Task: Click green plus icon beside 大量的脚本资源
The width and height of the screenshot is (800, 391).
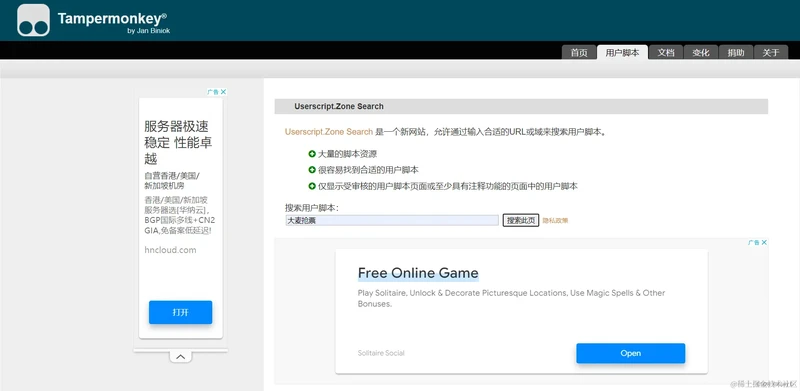Action: [312, 154]
